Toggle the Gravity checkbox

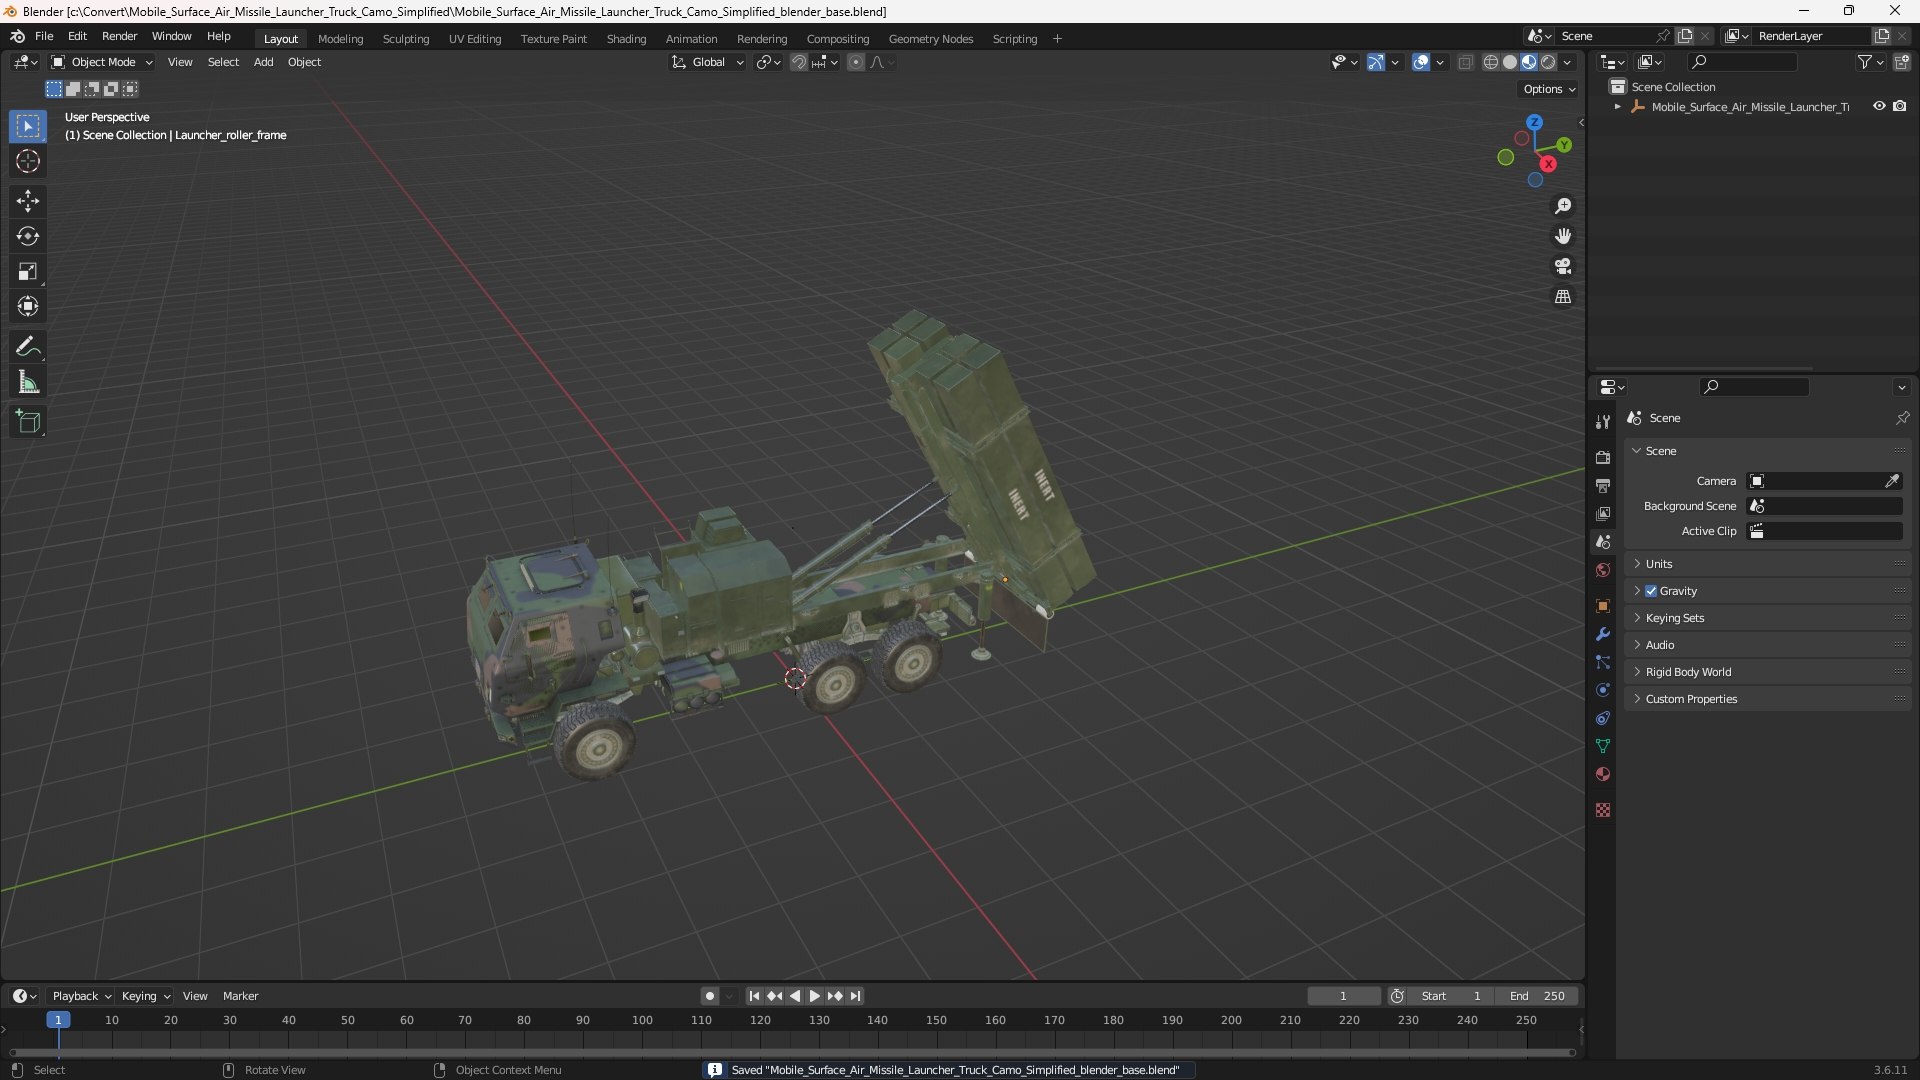pos(1651,591)
